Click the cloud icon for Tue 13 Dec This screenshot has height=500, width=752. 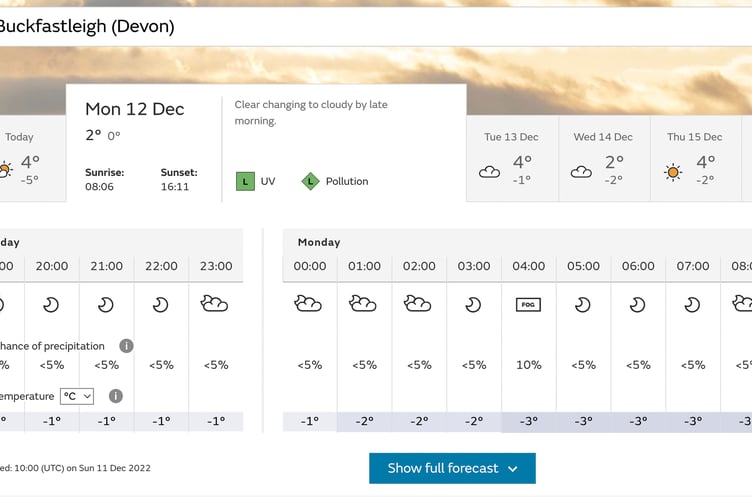click(x=489, y=172)
